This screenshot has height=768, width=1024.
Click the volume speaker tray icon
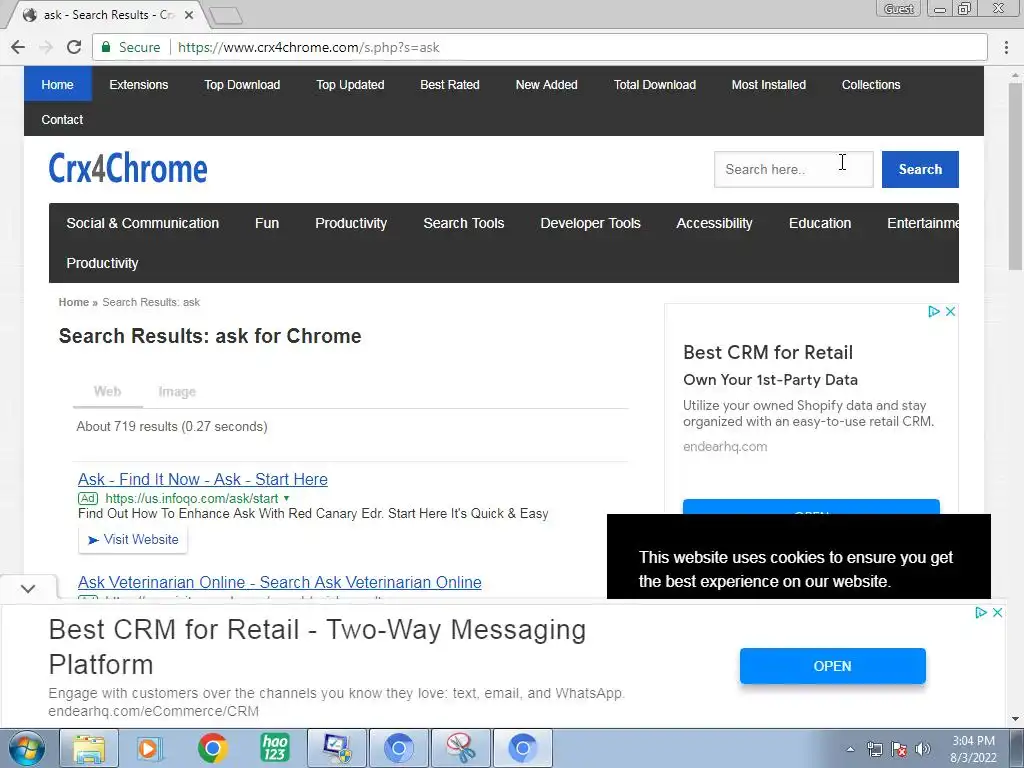pos(923,749)
